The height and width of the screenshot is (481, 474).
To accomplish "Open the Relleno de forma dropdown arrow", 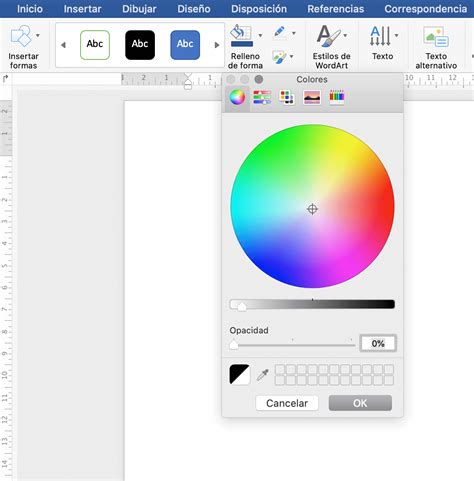I will point(260,35).
